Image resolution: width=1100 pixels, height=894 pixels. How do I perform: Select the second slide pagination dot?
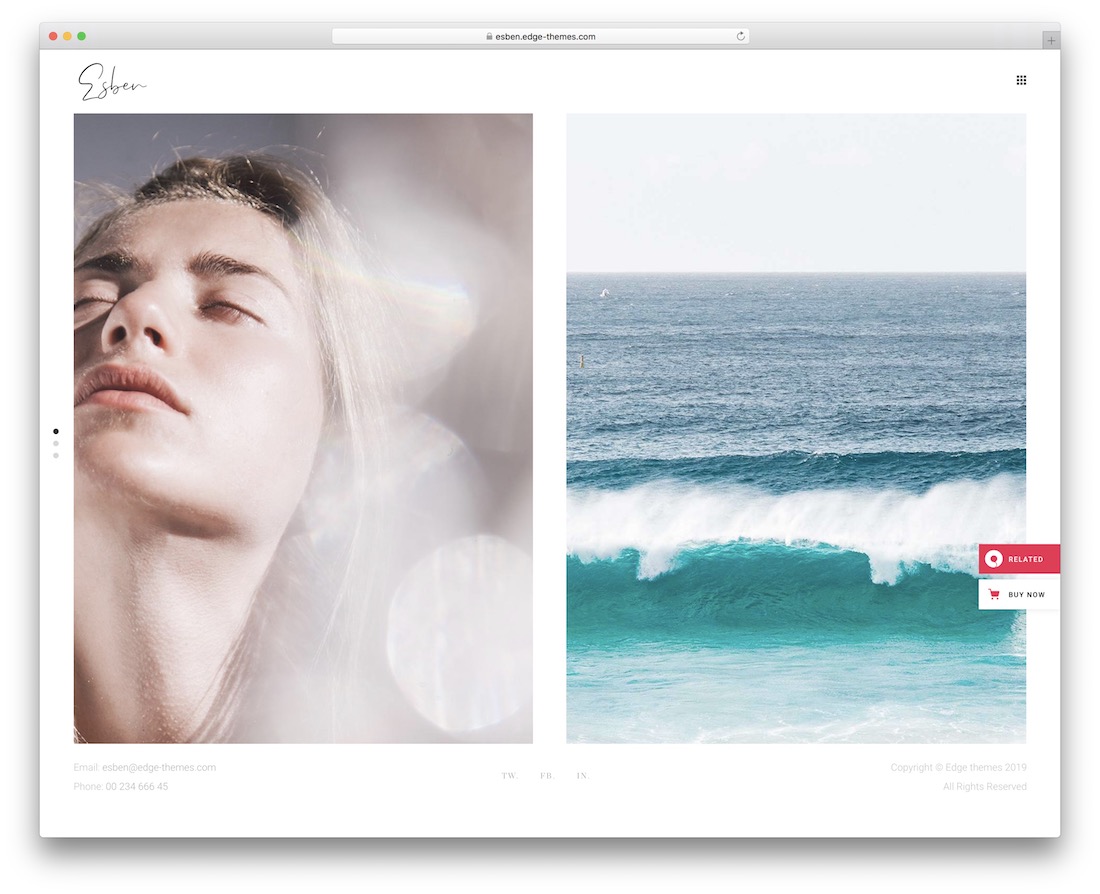(x=56, y=443)
